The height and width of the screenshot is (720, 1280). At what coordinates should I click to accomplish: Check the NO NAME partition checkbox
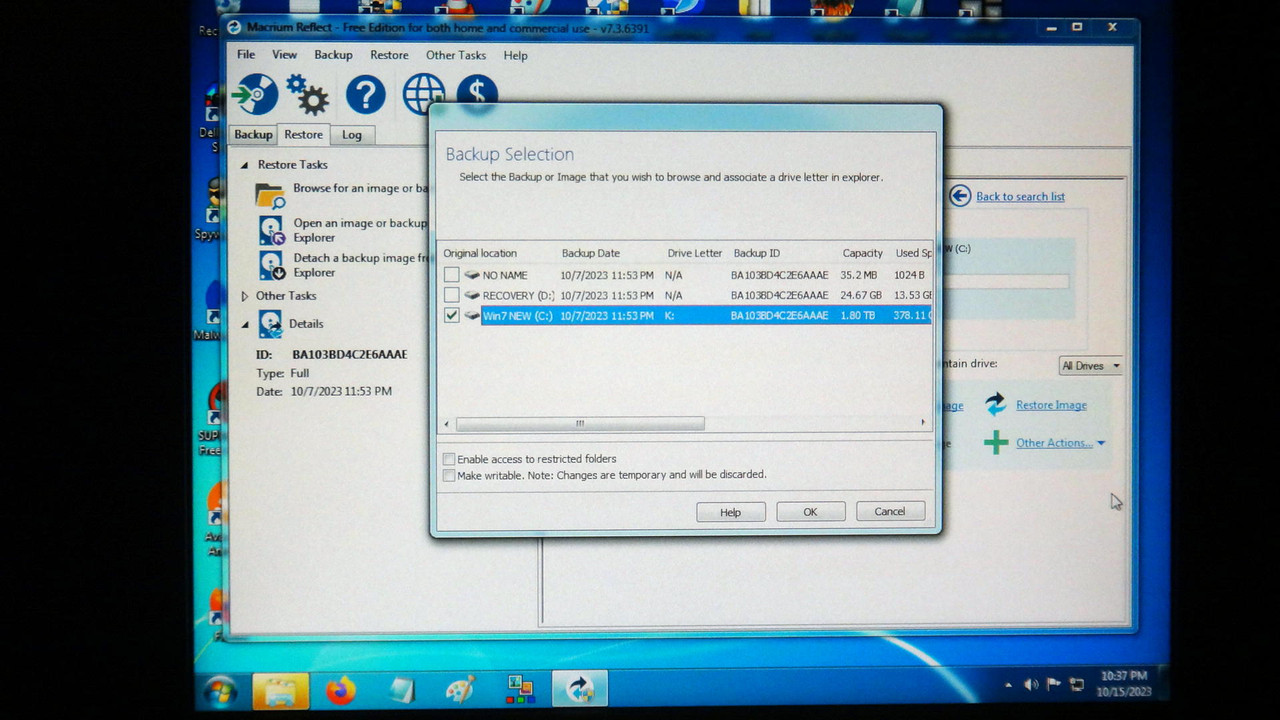coord(452,274)
